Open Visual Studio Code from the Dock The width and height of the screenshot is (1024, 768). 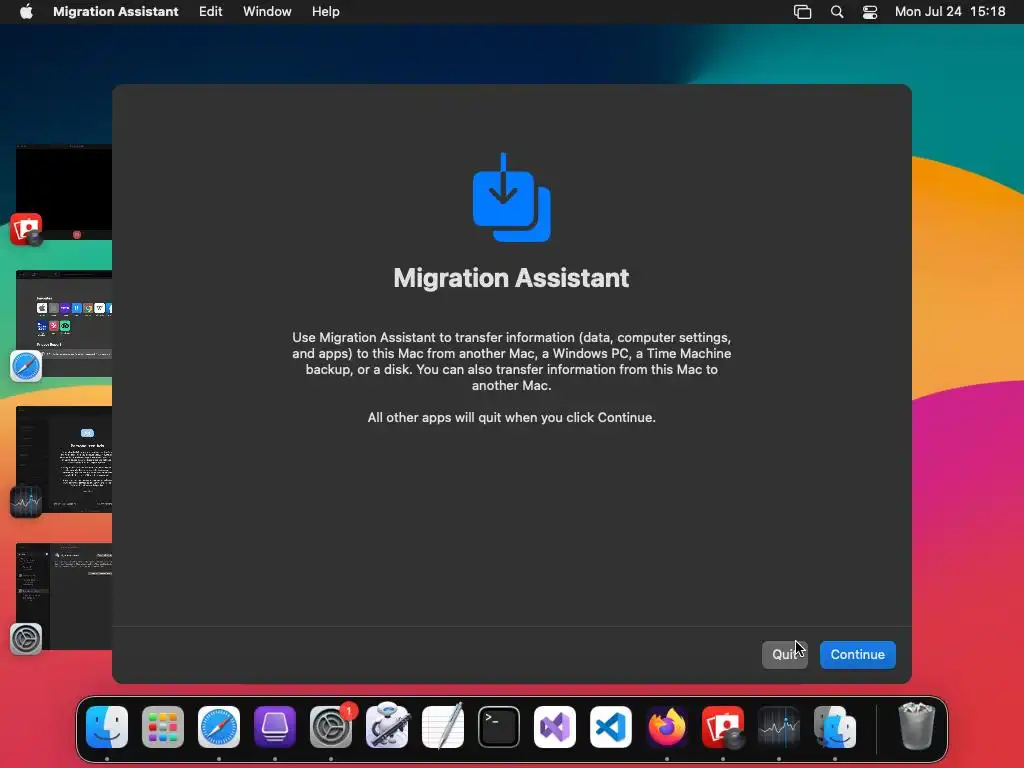[x=611, y=727]
